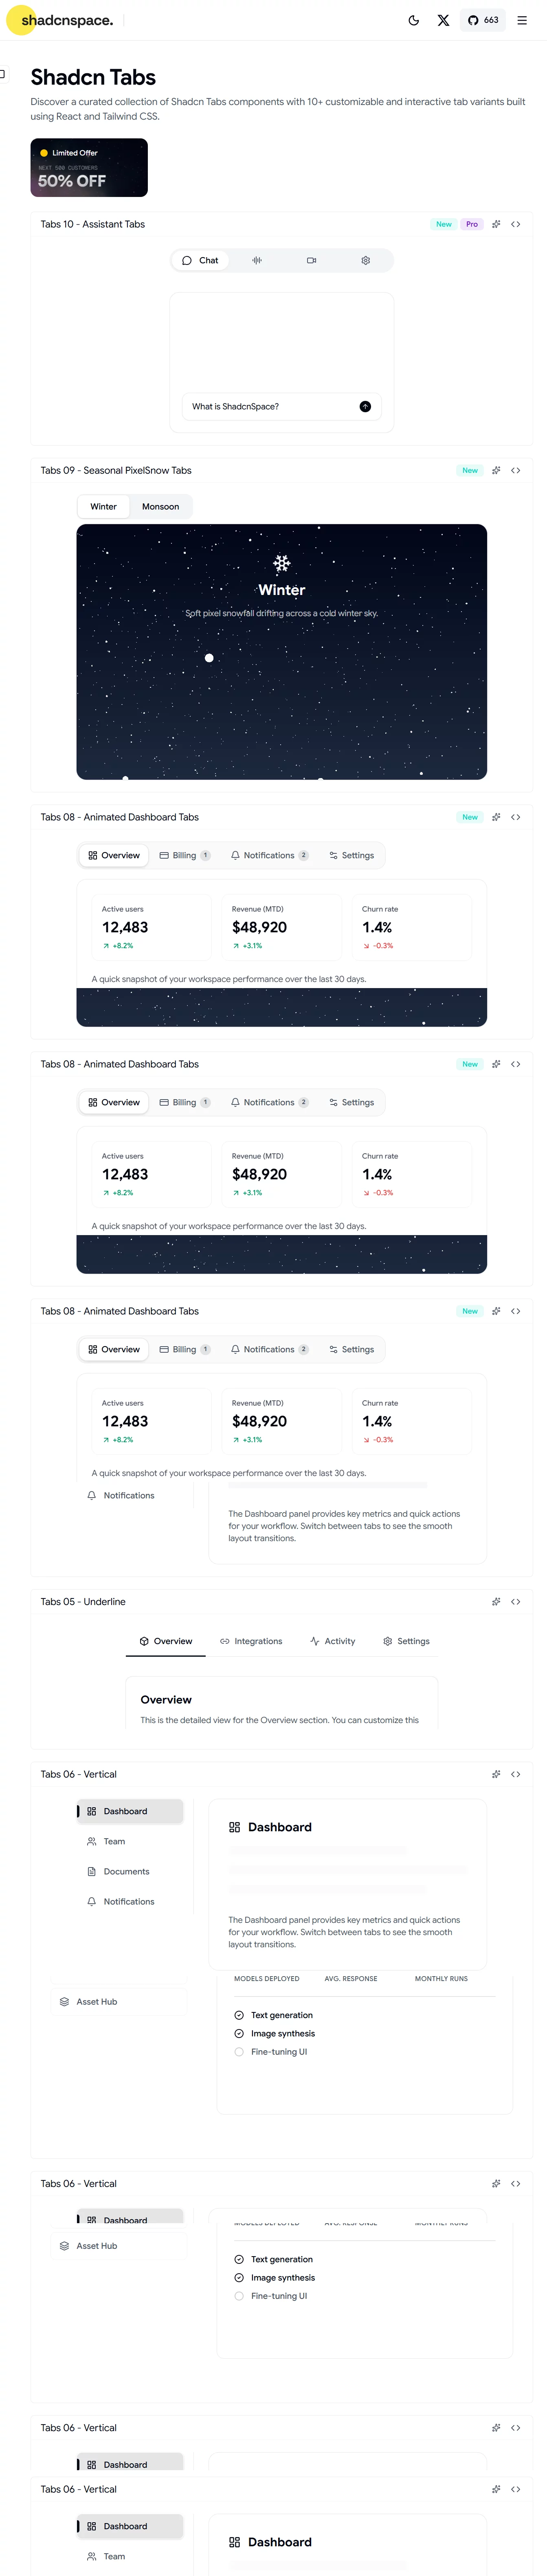Toggle the Text generation checkbox

coord(239,2015)
